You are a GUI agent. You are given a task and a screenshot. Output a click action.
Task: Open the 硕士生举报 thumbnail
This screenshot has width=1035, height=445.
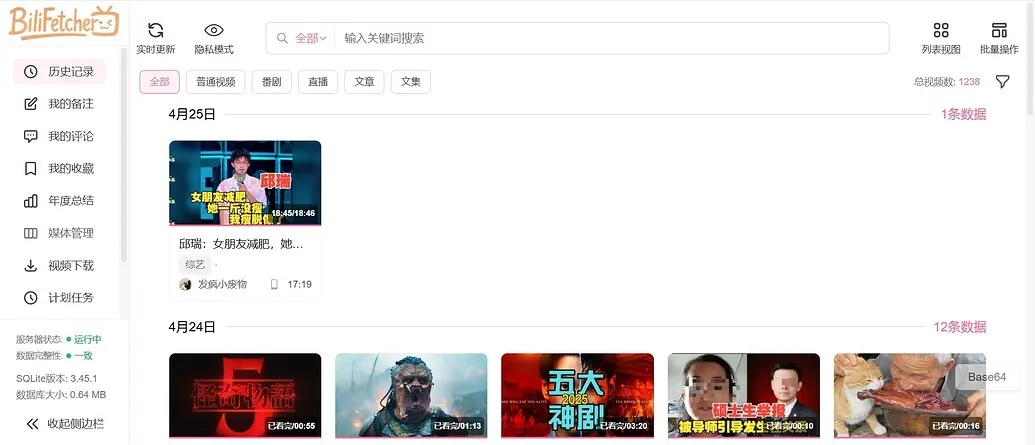744,395
